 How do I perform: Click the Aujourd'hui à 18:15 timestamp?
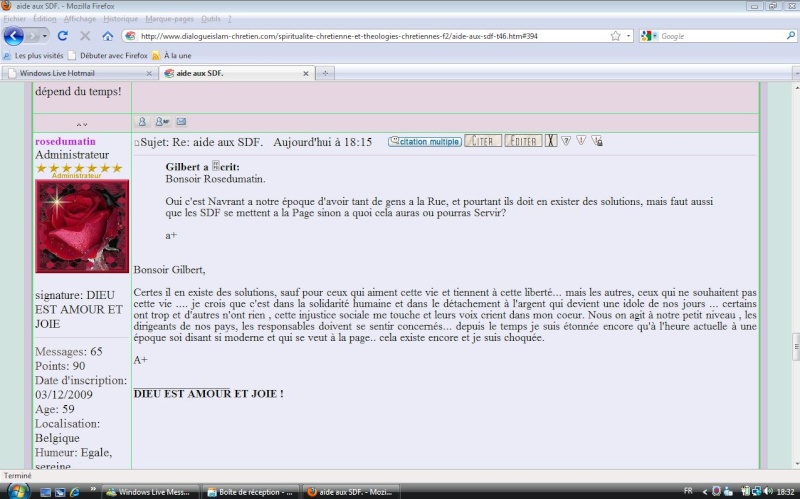322,142
